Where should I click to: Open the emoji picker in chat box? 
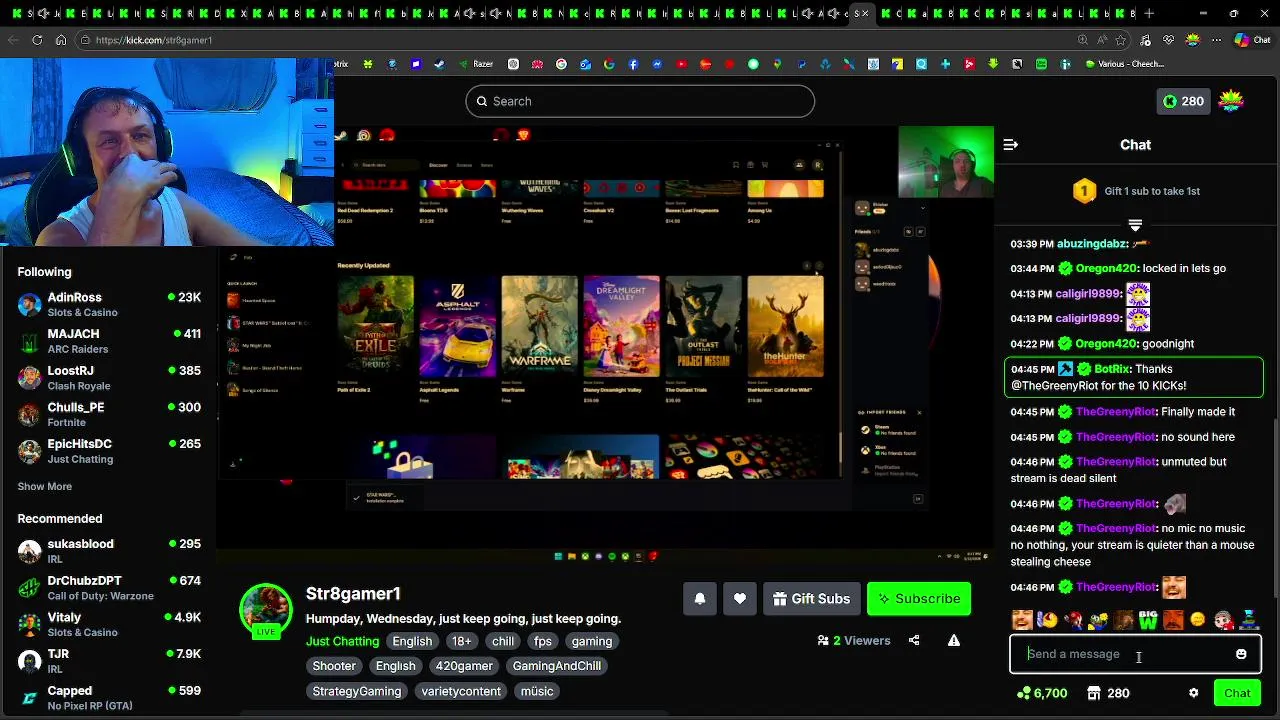tap(1241, 654)
